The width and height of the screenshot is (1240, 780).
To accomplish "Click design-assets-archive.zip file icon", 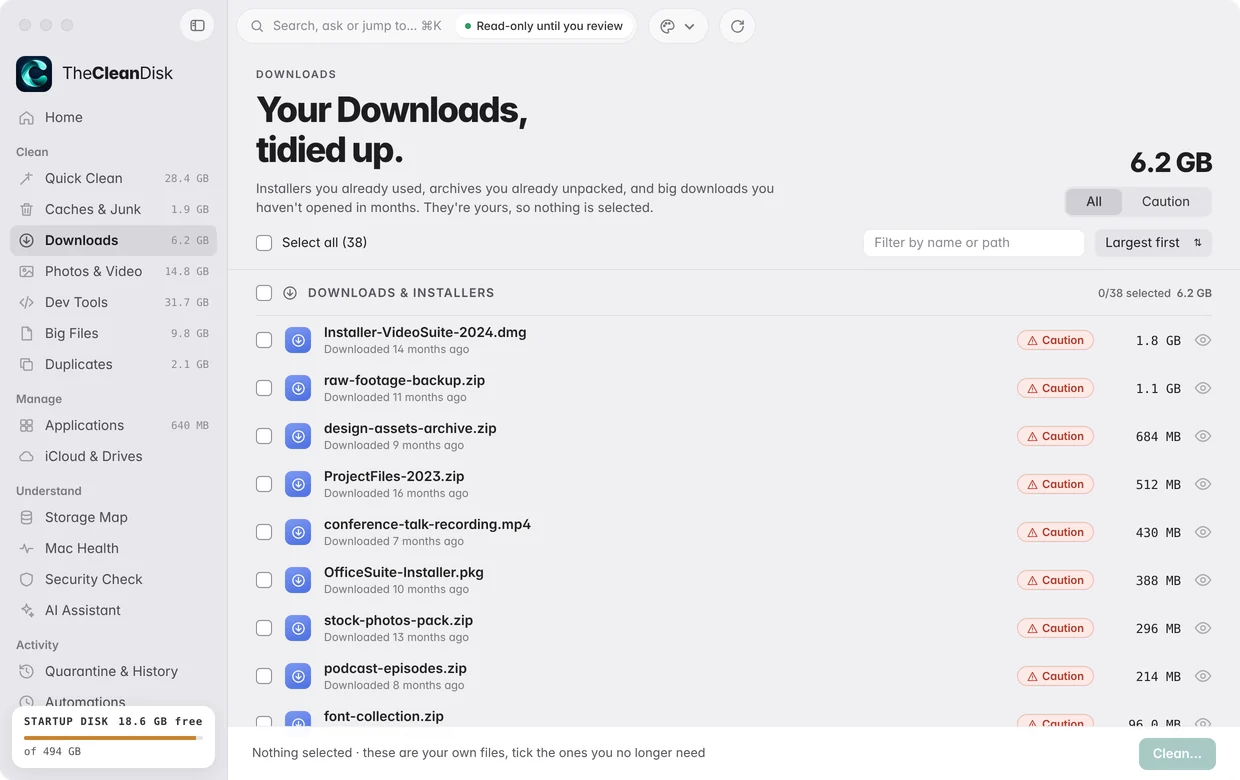I will [x=298, y=436].
